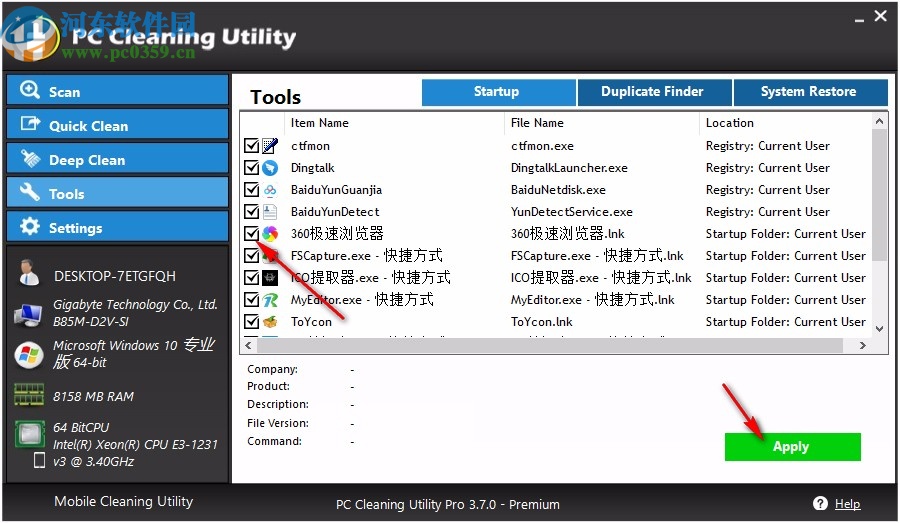Uncheck the BaiduYunDetect checkbox

point(251,212)
